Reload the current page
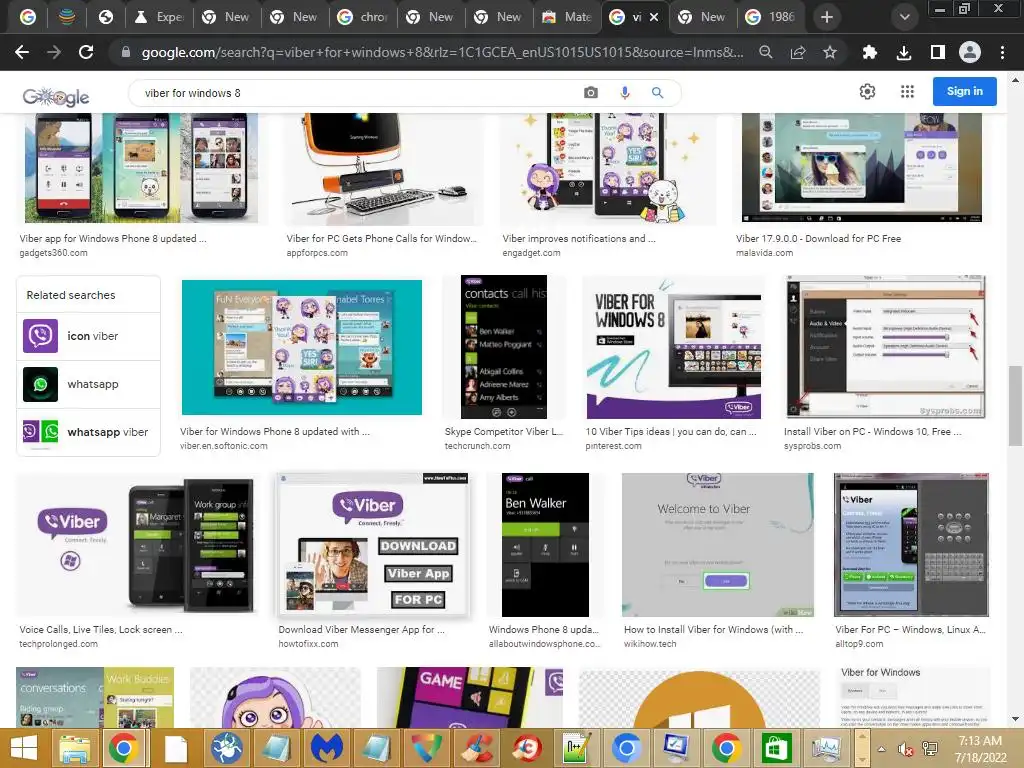1024x768 pixels. pos(86,52)
